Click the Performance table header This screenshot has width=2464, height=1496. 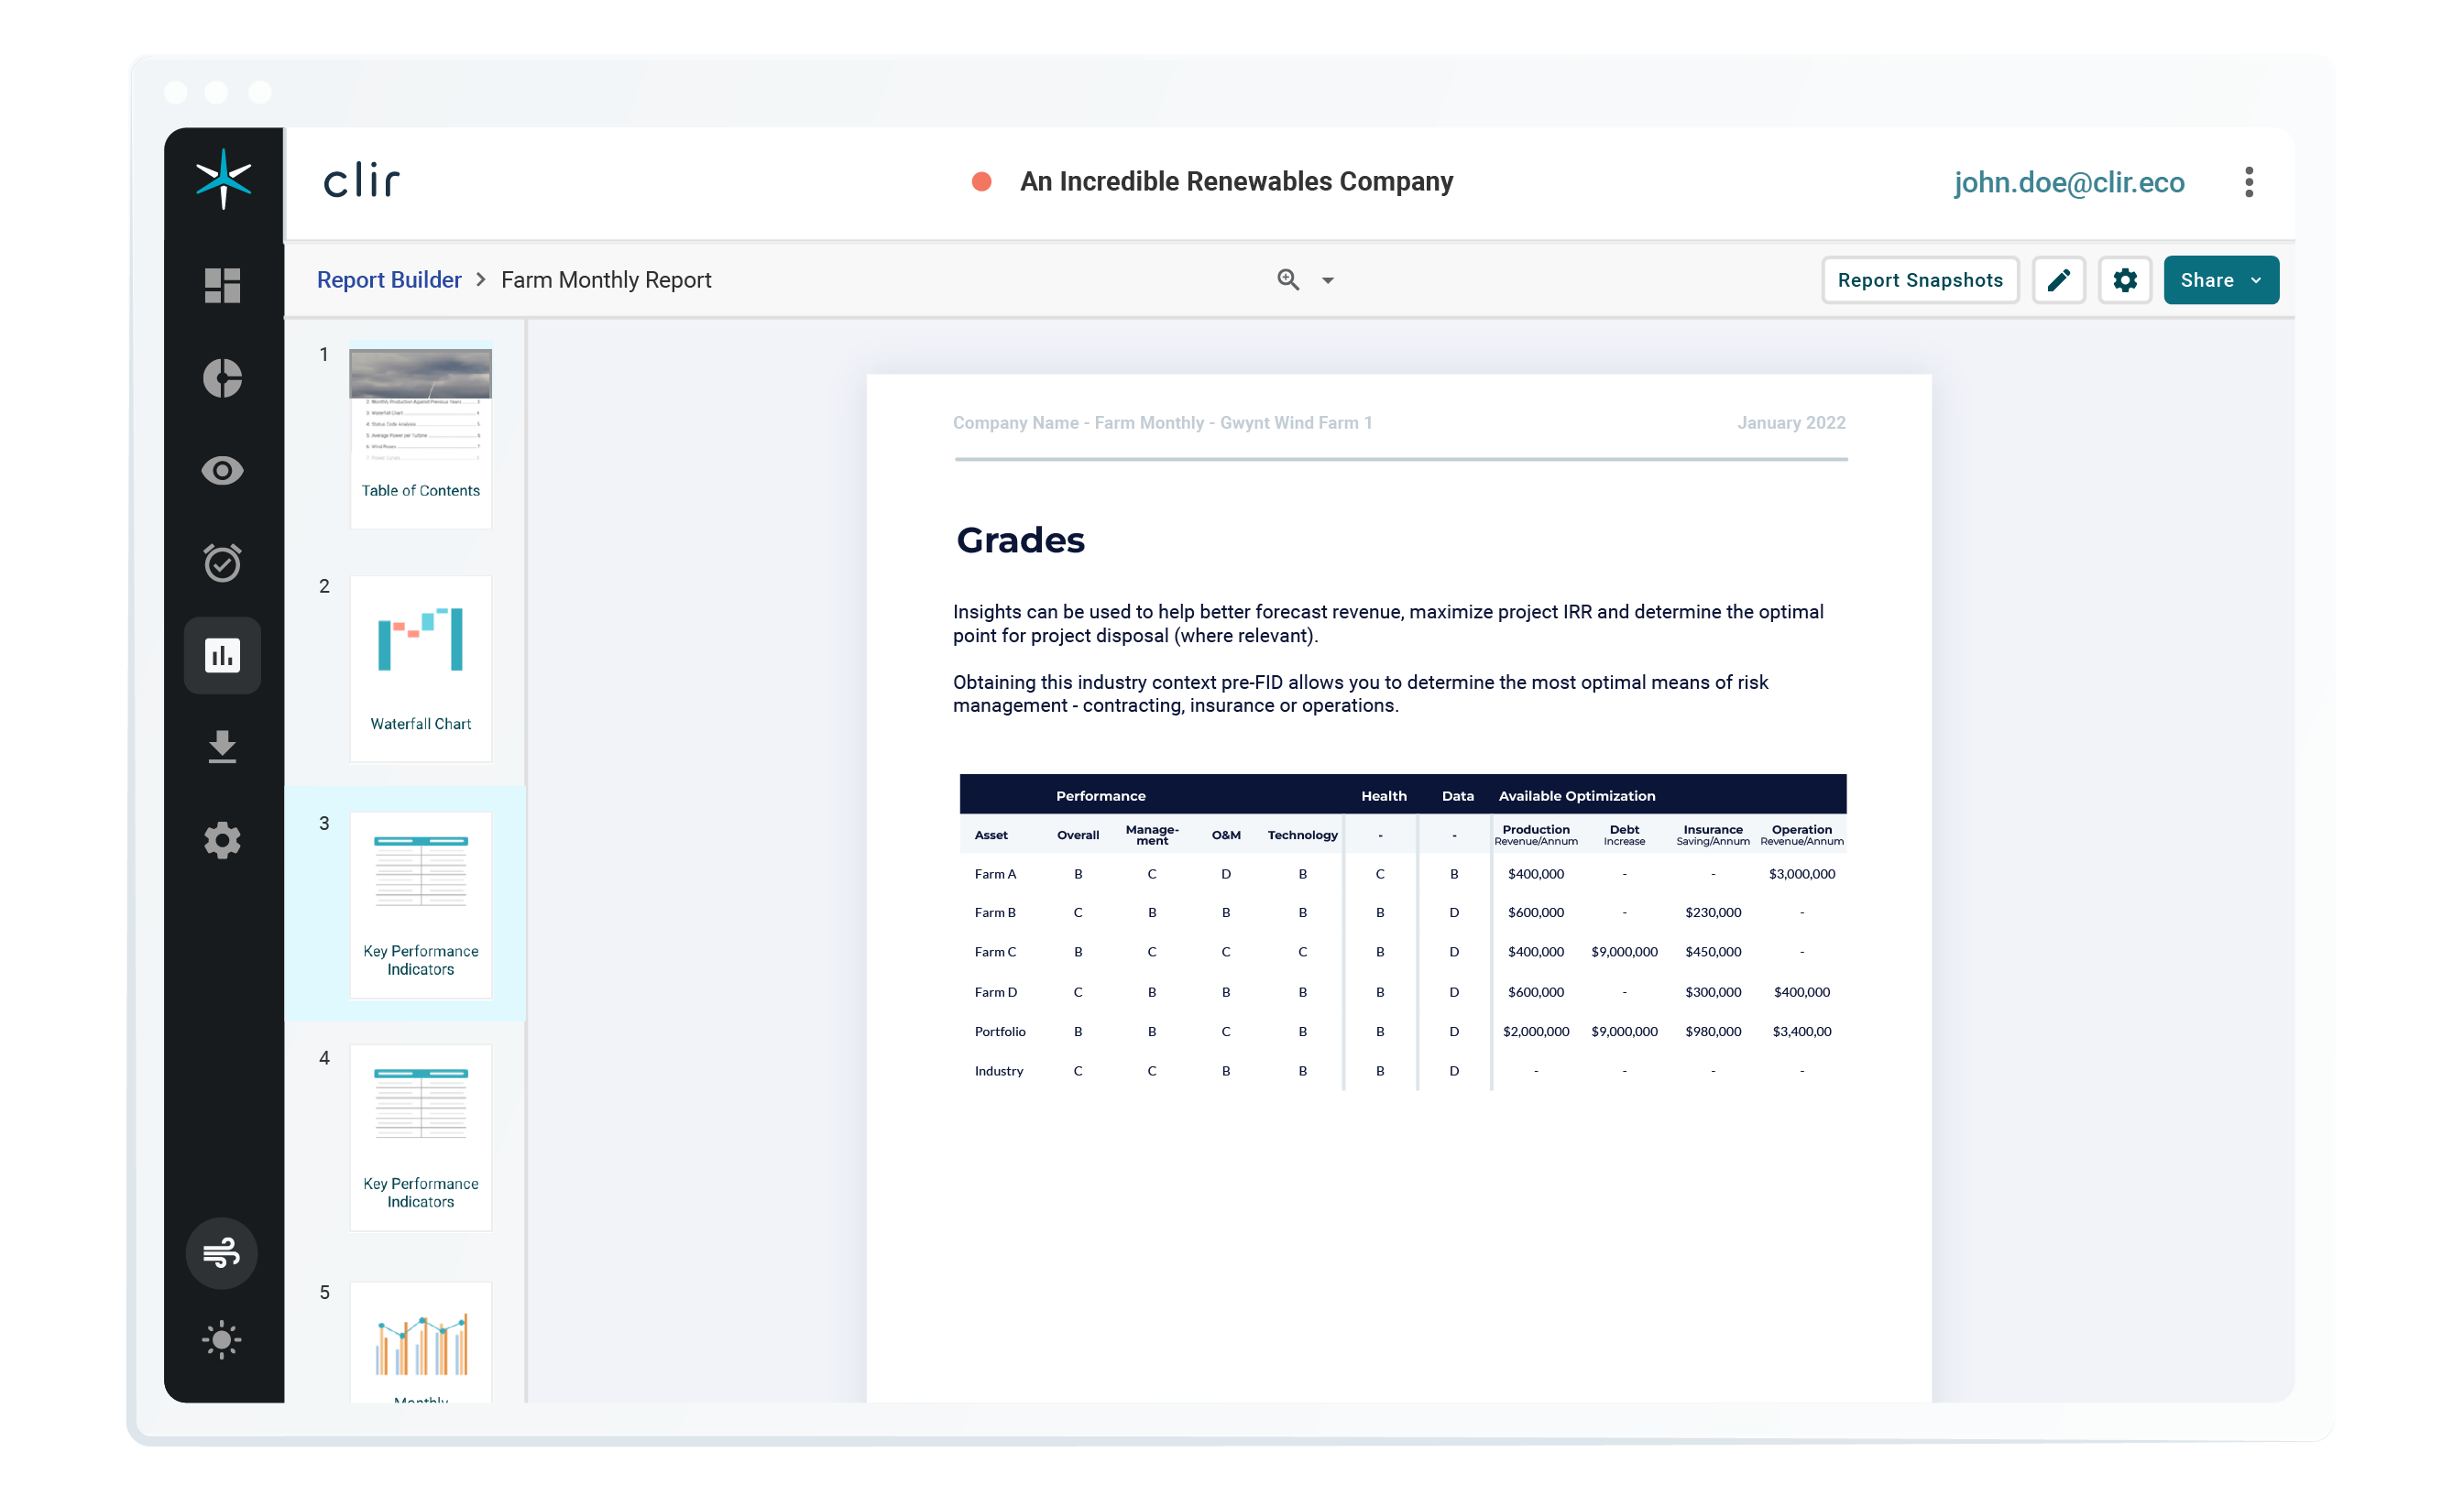click(x=1100, y=796)
